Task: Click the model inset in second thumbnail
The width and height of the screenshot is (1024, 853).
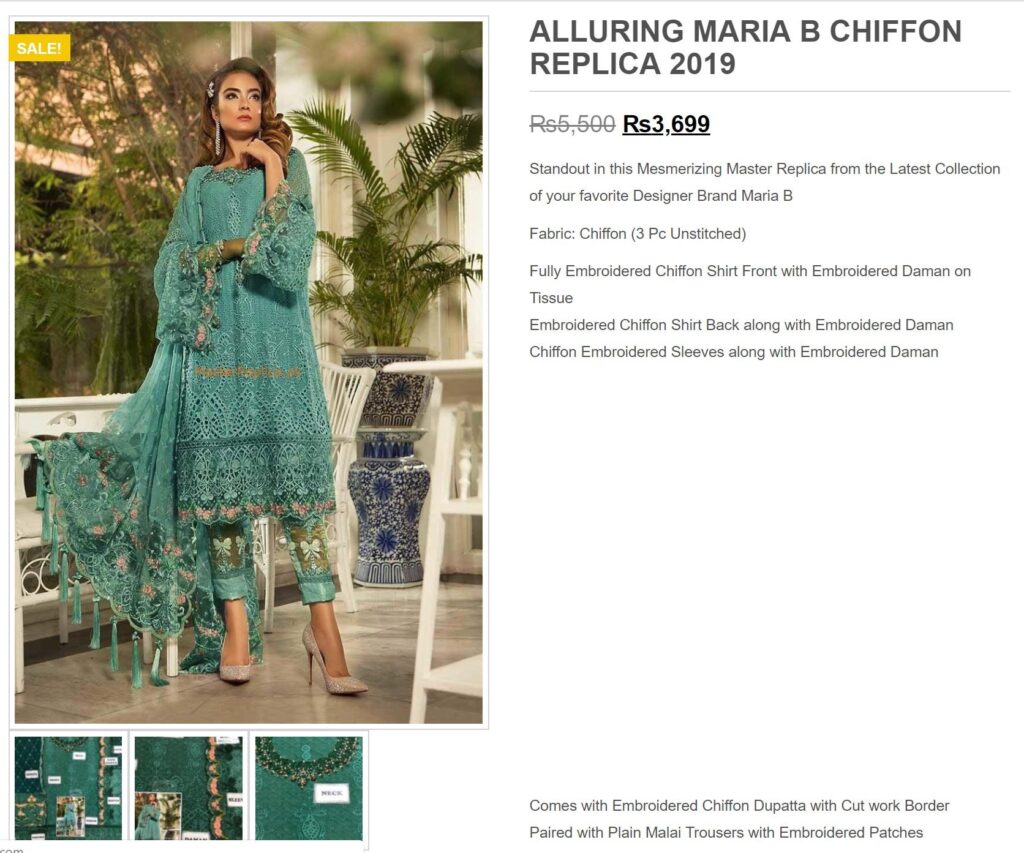Action: [x=158, y=815]
